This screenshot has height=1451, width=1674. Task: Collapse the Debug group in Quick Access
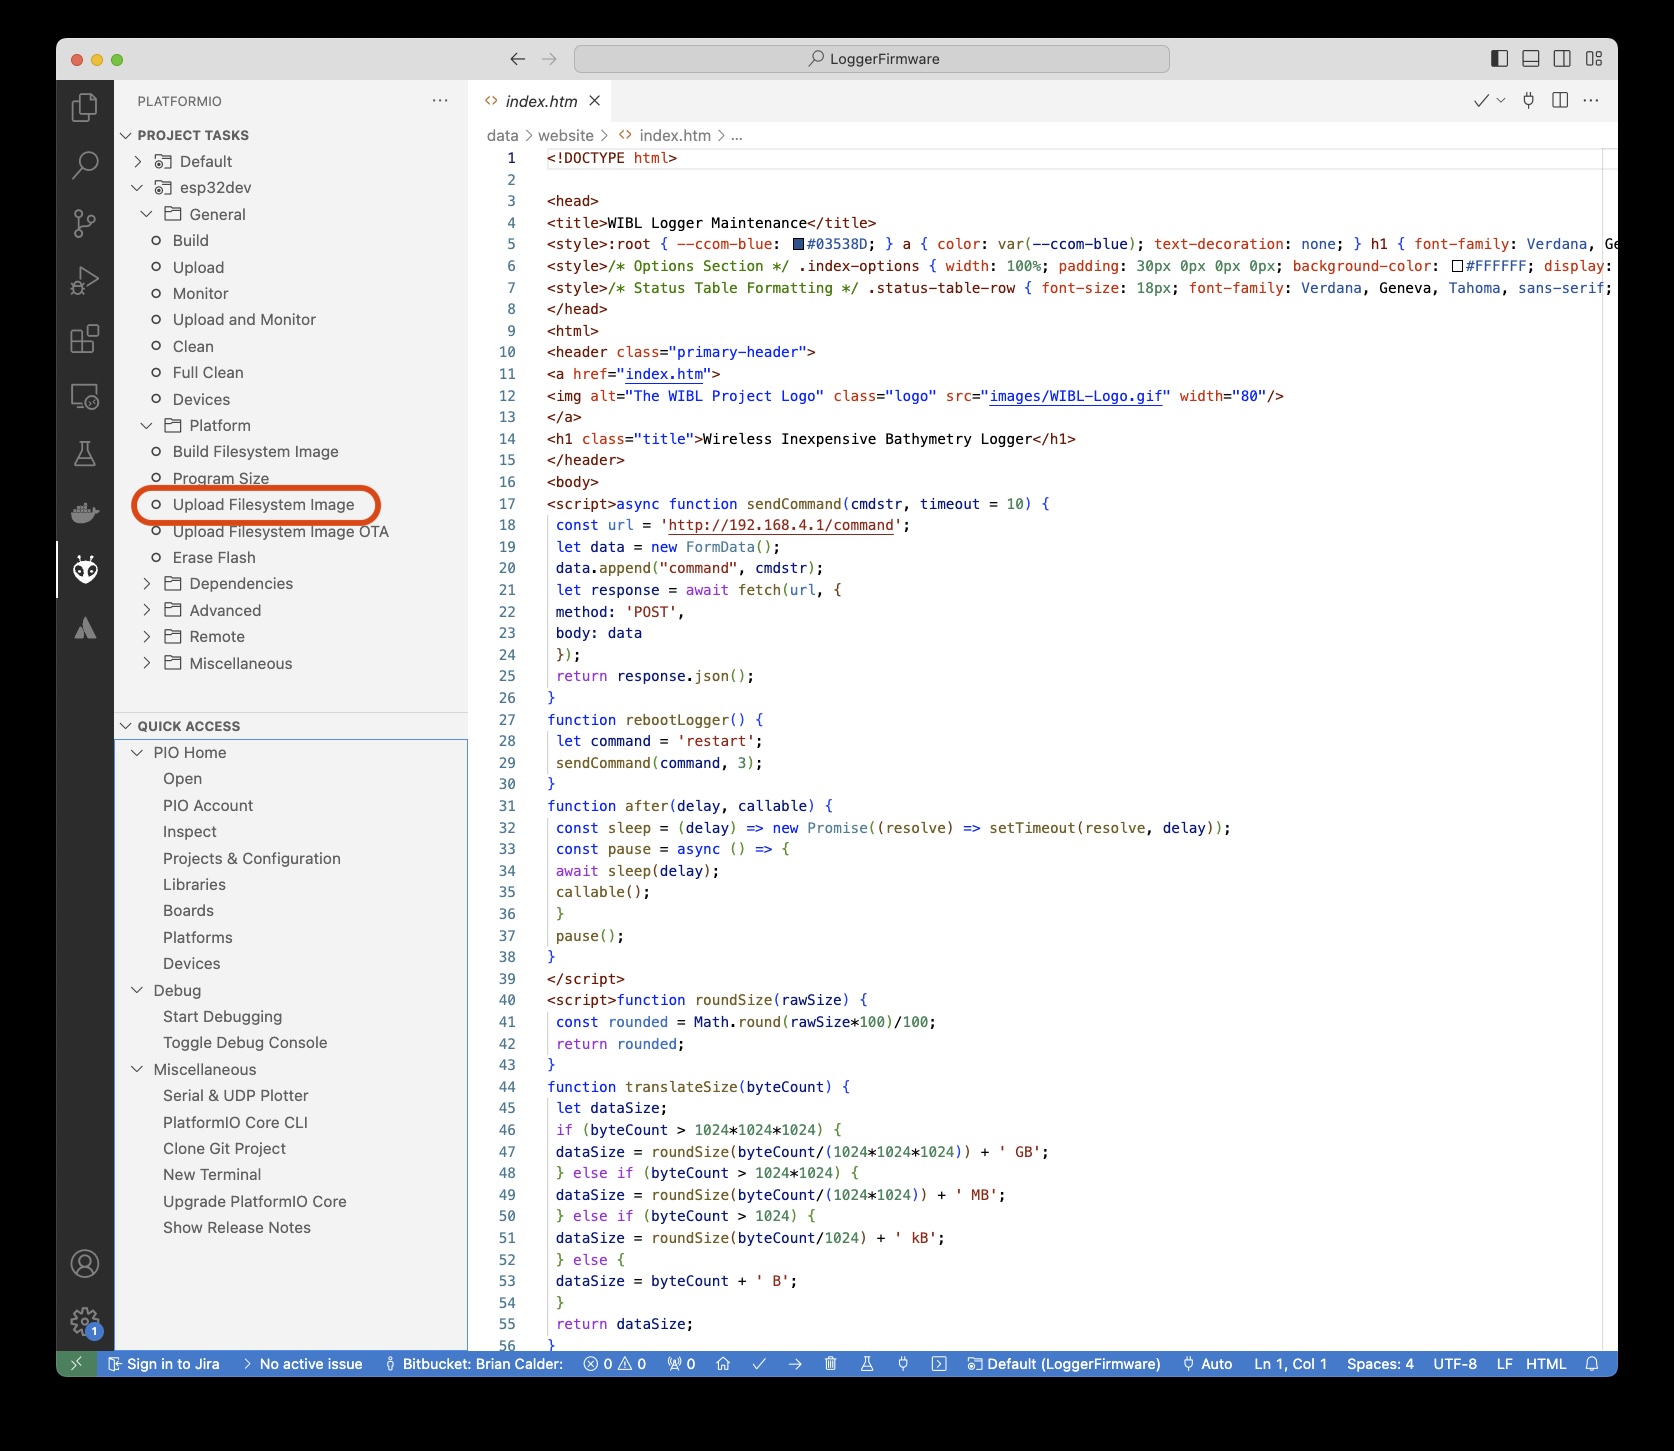[x=138, y=990]
